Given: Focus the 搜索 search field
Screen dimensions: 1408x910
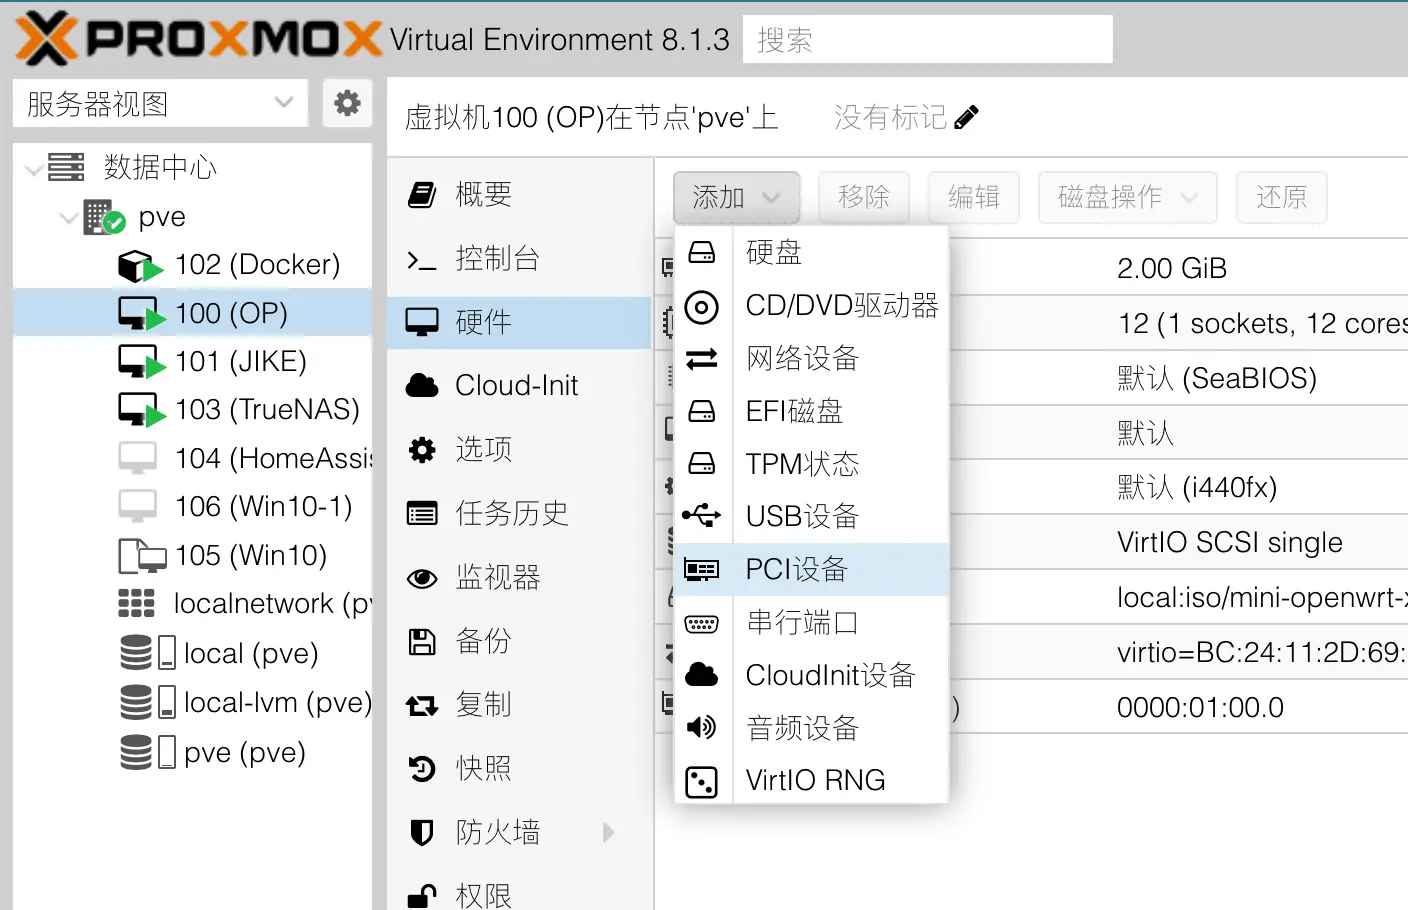Looking at the screenshot, I should coord(927,39).
